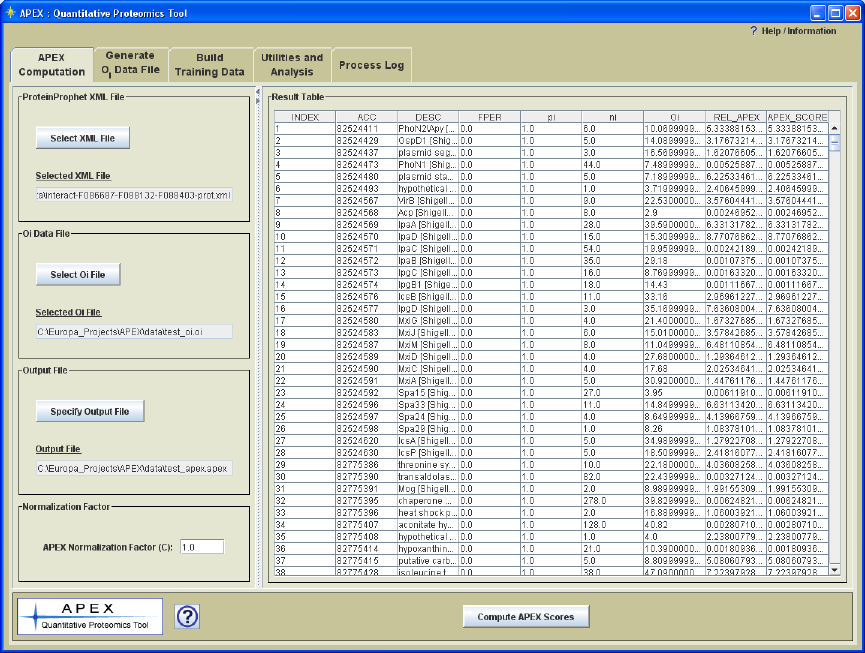Image resolution: width=865 pixels, height=653 pixels.
Task: Sort by APEX_SCORE column header
Action: (x=797, y=117)
